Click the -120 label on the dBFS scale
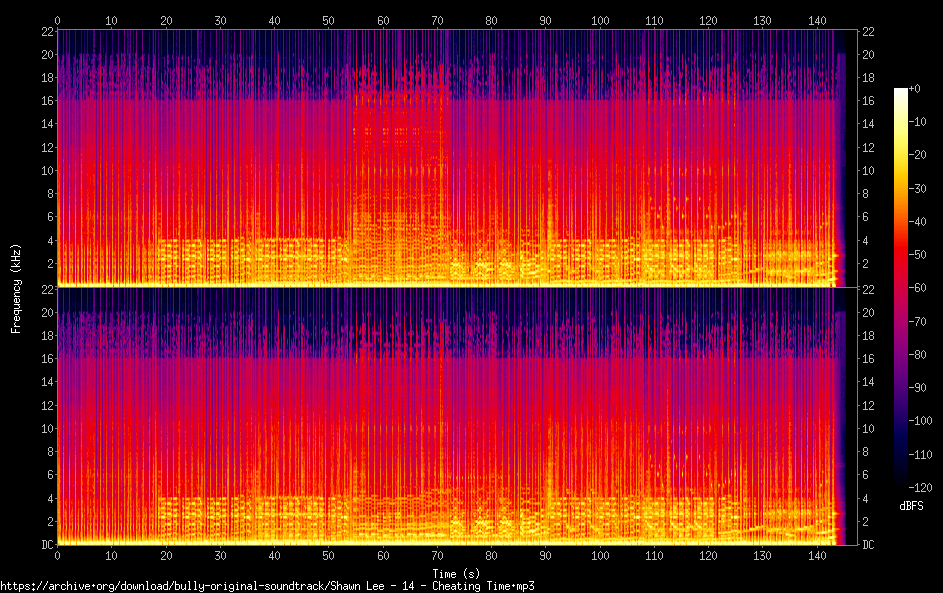943x593 pixels. 920,488
